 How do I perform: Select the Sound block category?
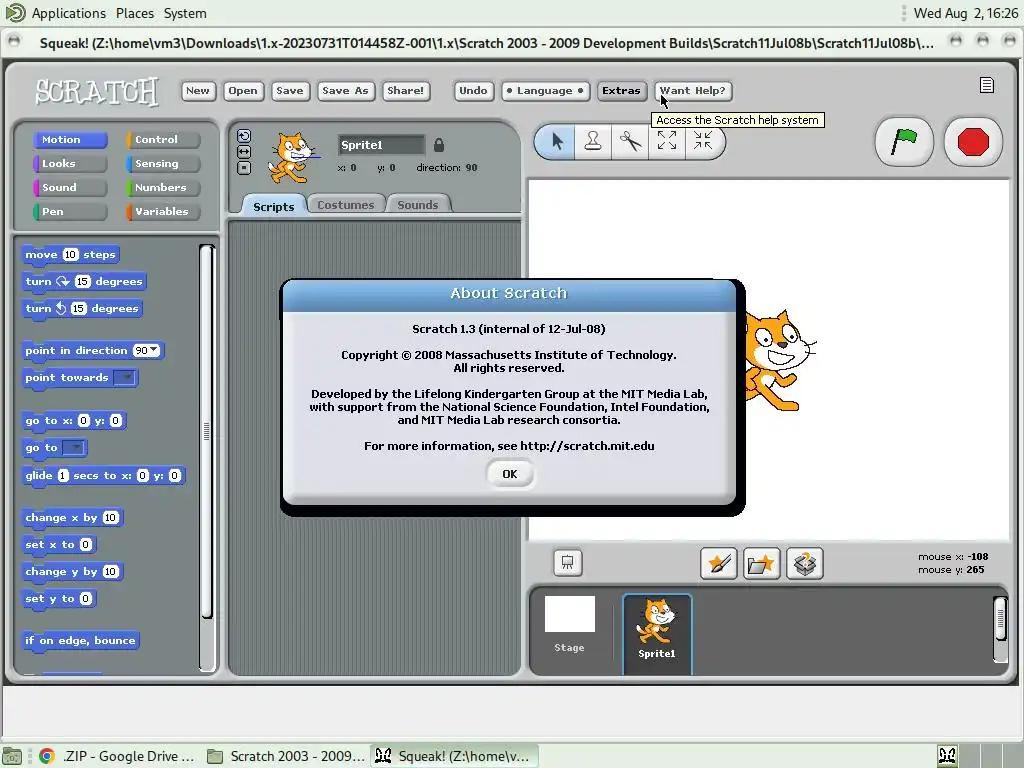[70, 188]
